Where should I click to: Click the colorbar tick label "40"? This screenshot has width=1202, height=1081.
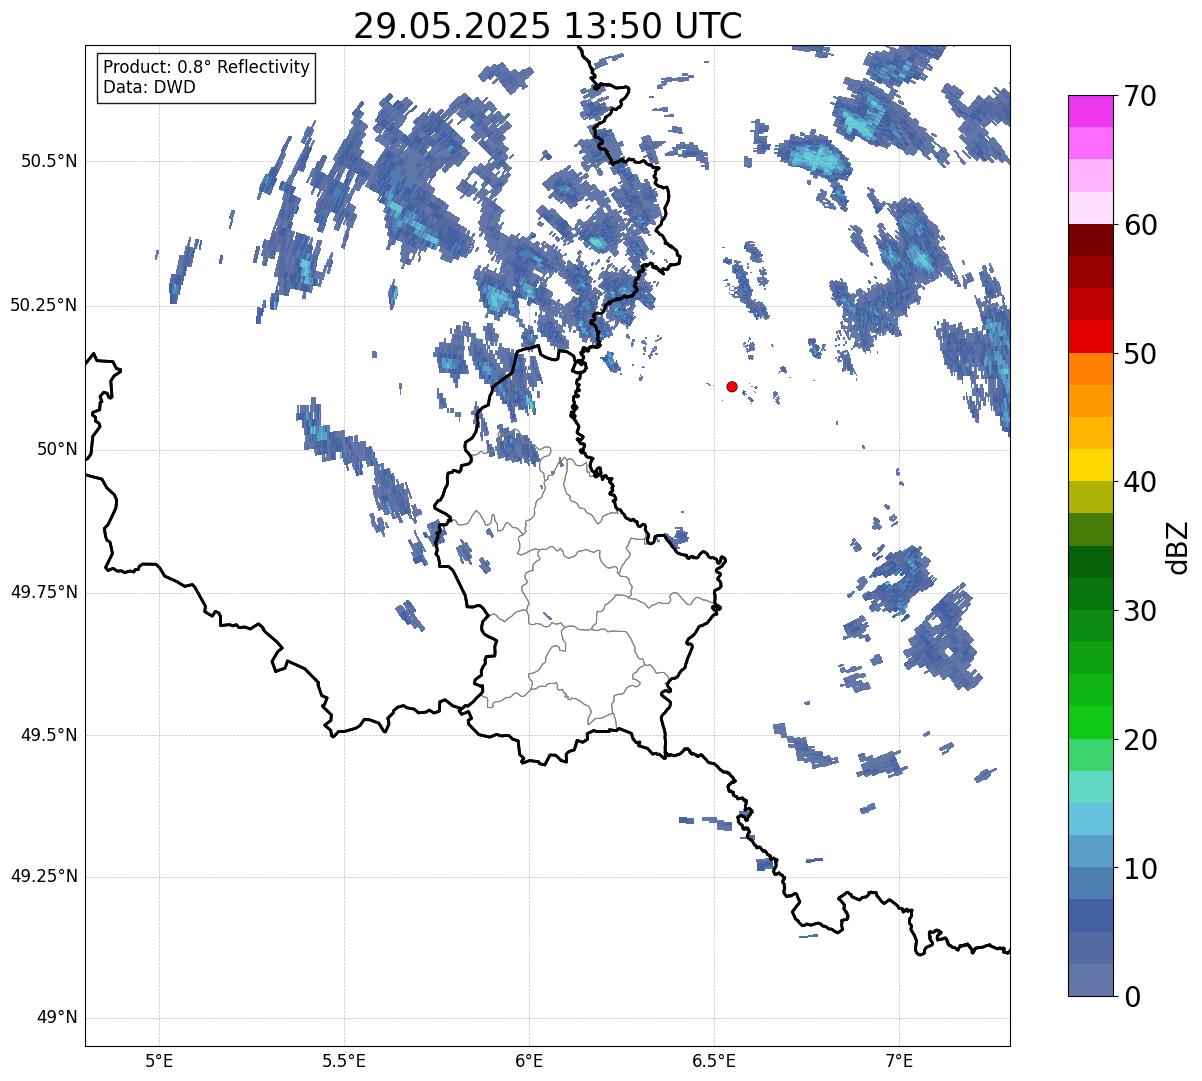click(1140, 482)
